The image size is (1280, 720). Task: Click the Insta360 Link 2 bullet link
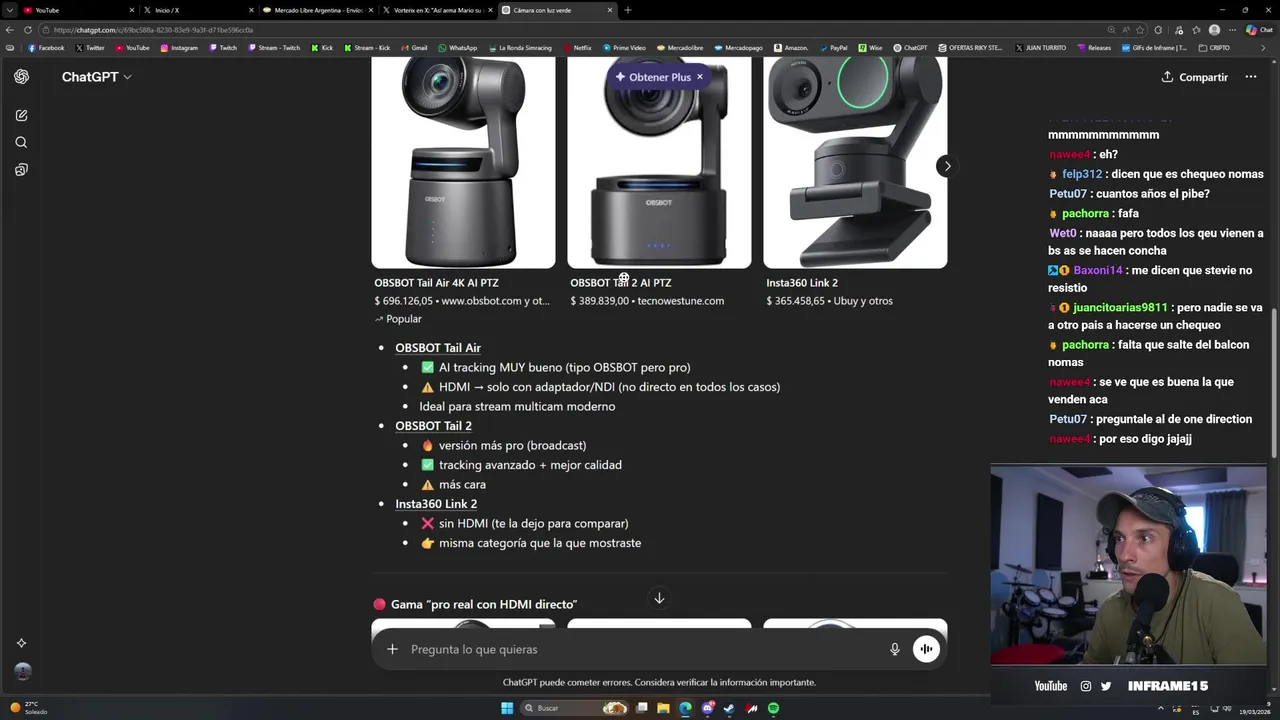(436, 504)
